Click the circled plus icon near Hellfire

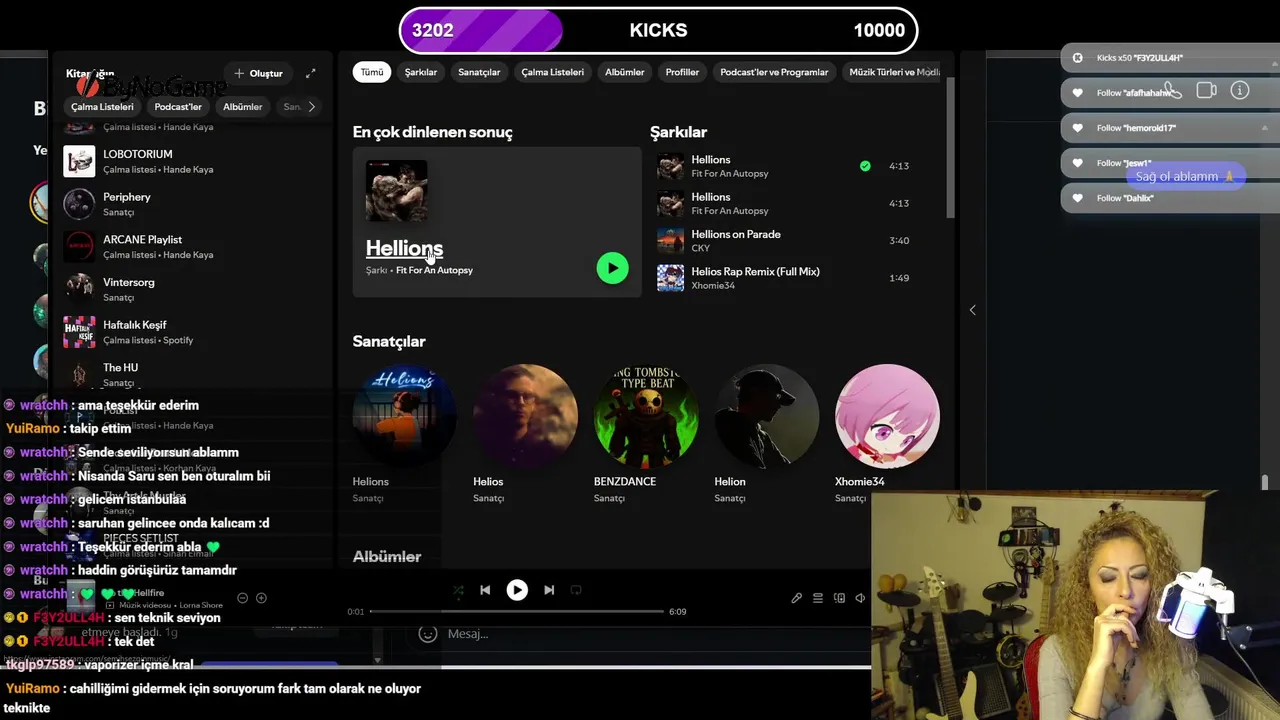coord(261,598)
